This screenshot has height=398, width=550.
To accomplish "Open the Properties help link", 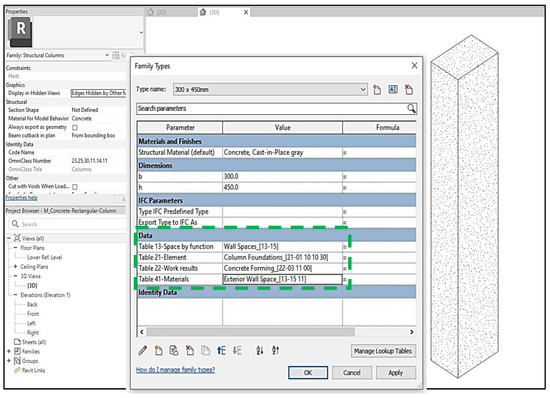I will [x=21, y=198].
